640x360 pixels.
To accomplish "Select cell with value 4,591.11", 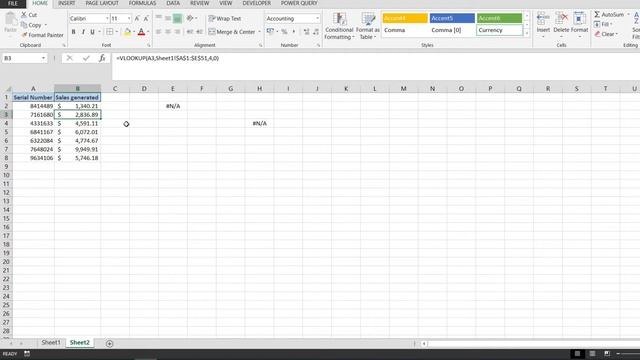I will pos(78,123).
